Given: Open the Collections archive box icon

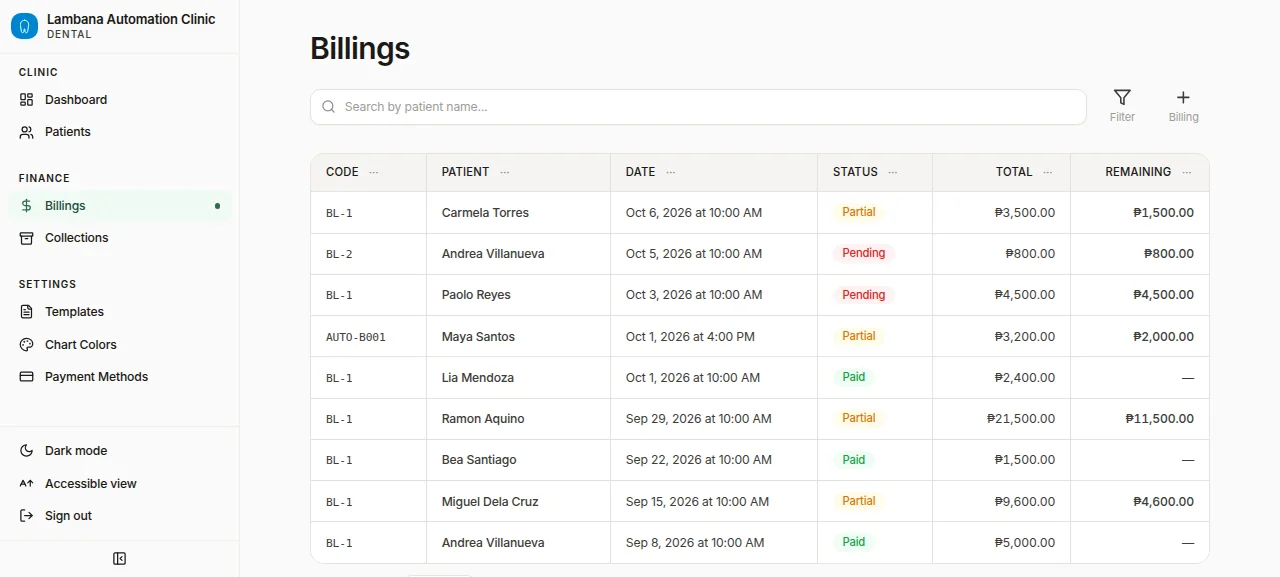Looking at the screenshot, I should point(27,238).
